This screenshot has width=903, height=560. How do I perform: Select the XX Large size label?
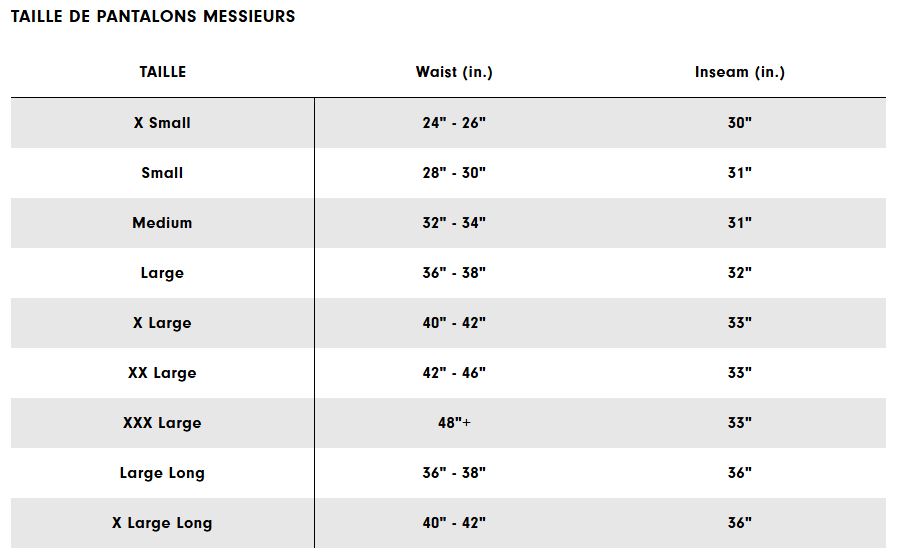[x=162, y=373]
